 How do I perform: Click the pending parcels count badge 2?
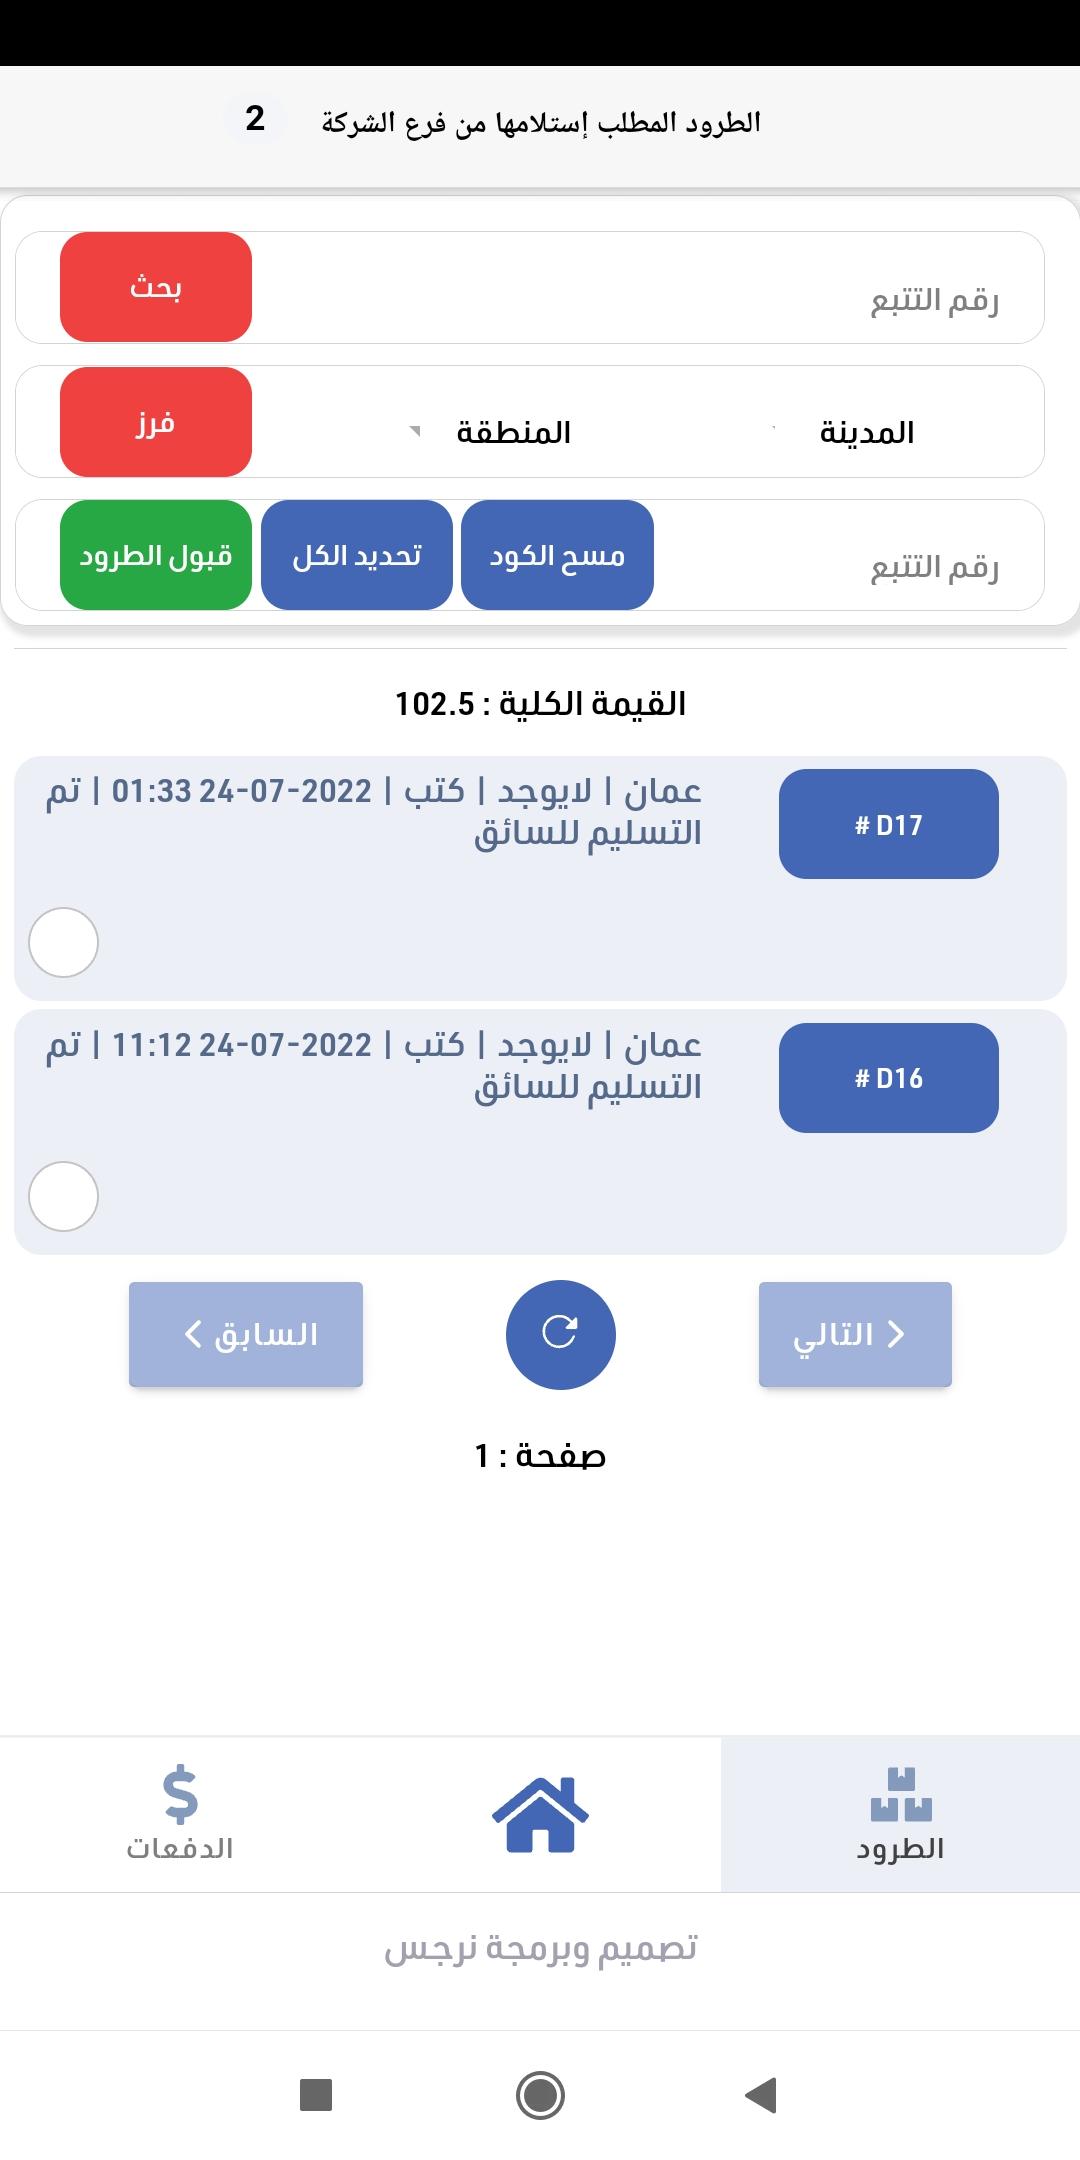coord(255,119)
